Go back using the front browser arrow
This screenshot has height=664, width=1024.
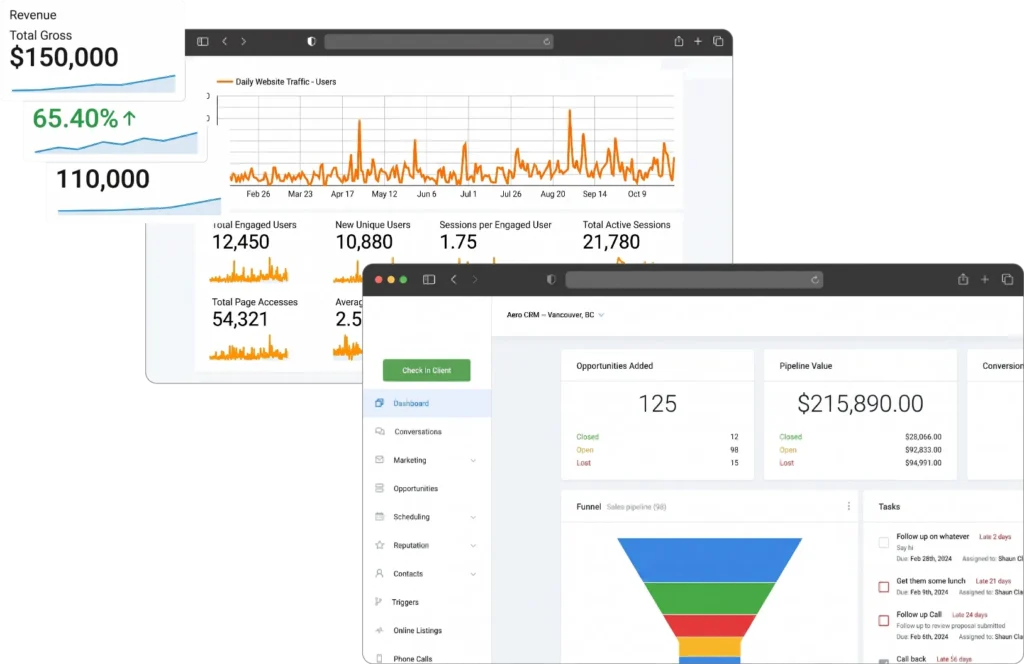coord(454,279)
